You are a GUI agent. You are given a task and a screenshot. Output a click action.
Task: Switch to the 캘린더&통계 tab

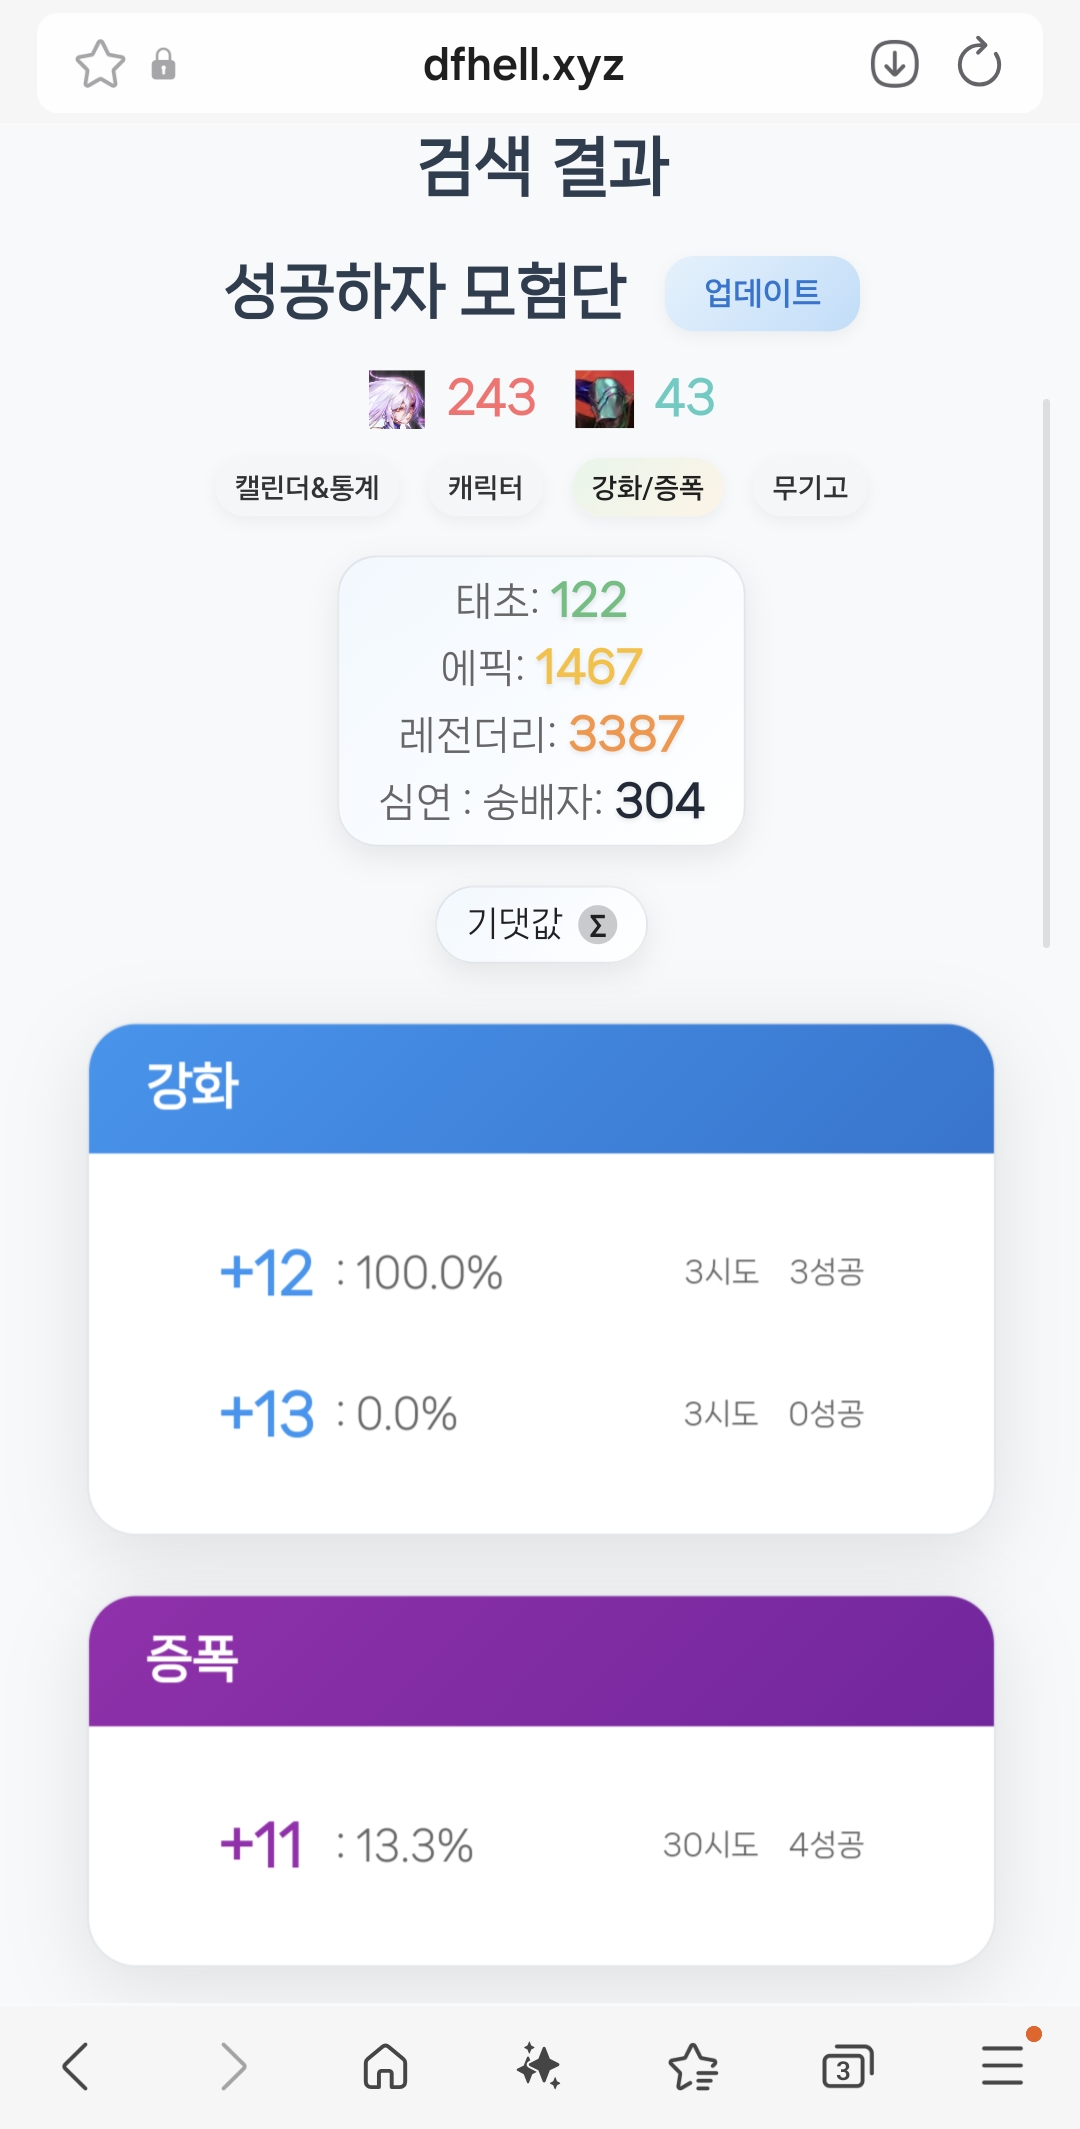pyautogui.click(x=307, y=488)
